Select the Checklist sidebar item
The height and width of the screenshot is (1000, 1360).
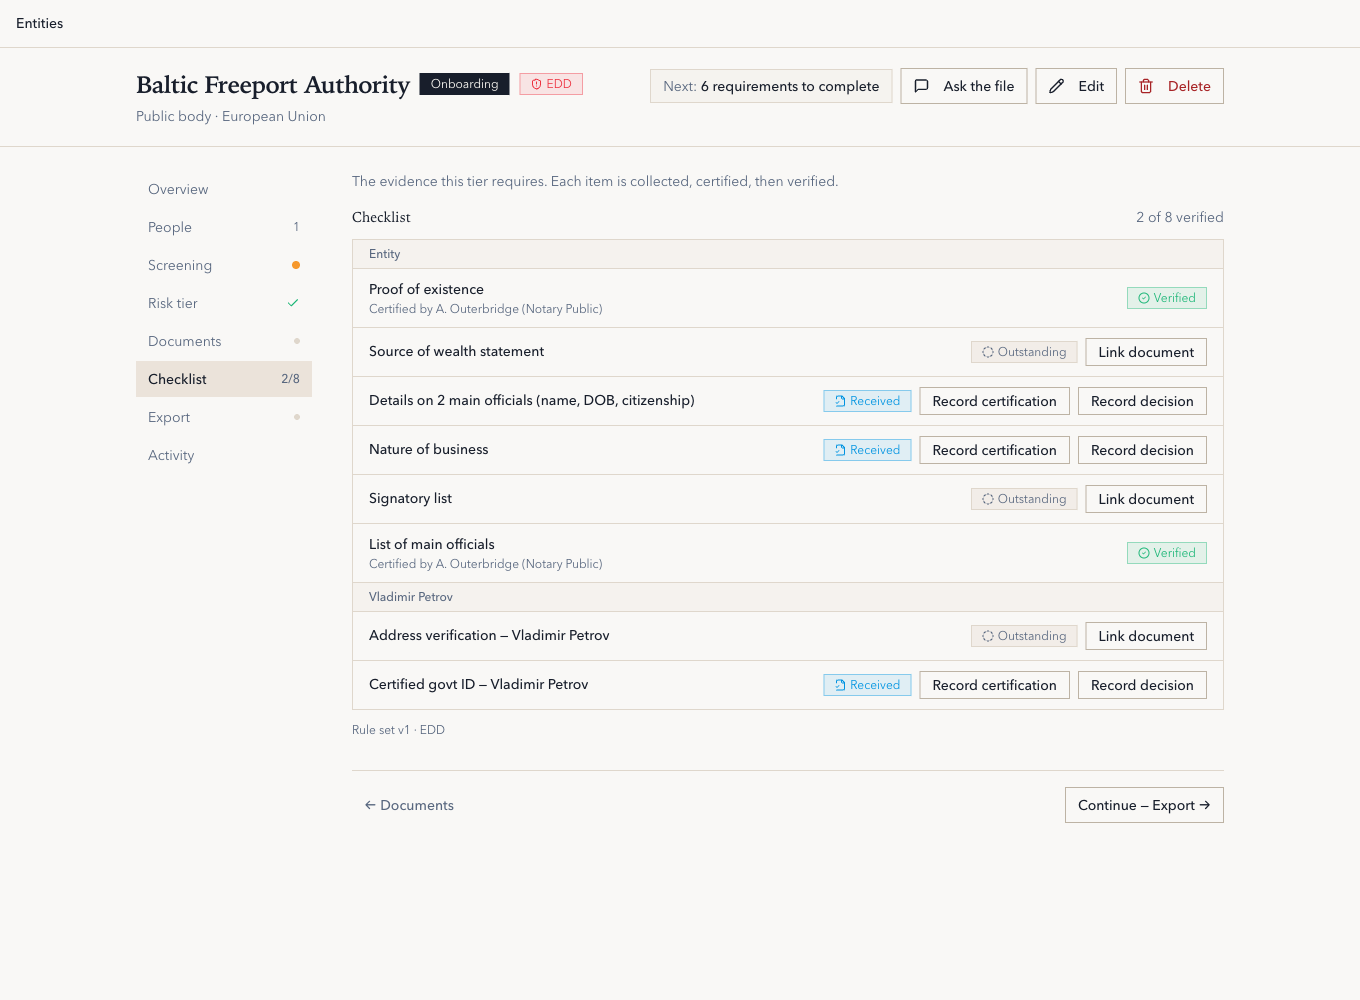pos(224,379)
